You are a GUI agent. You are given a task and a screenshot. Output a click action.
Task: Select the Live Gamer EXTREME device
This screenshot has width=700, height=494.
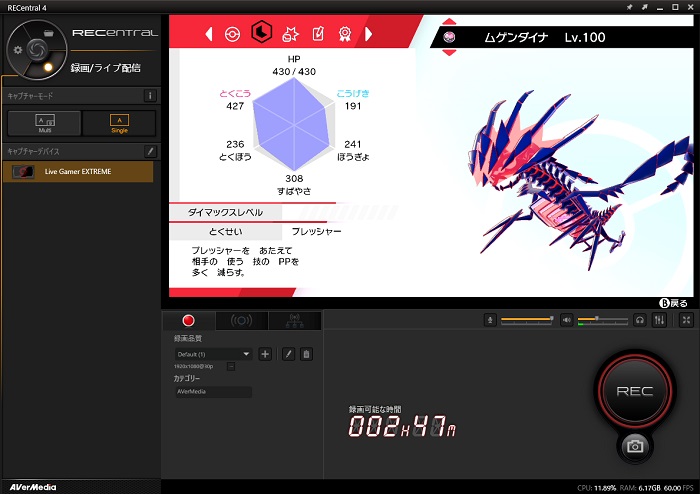pos(78,172)
